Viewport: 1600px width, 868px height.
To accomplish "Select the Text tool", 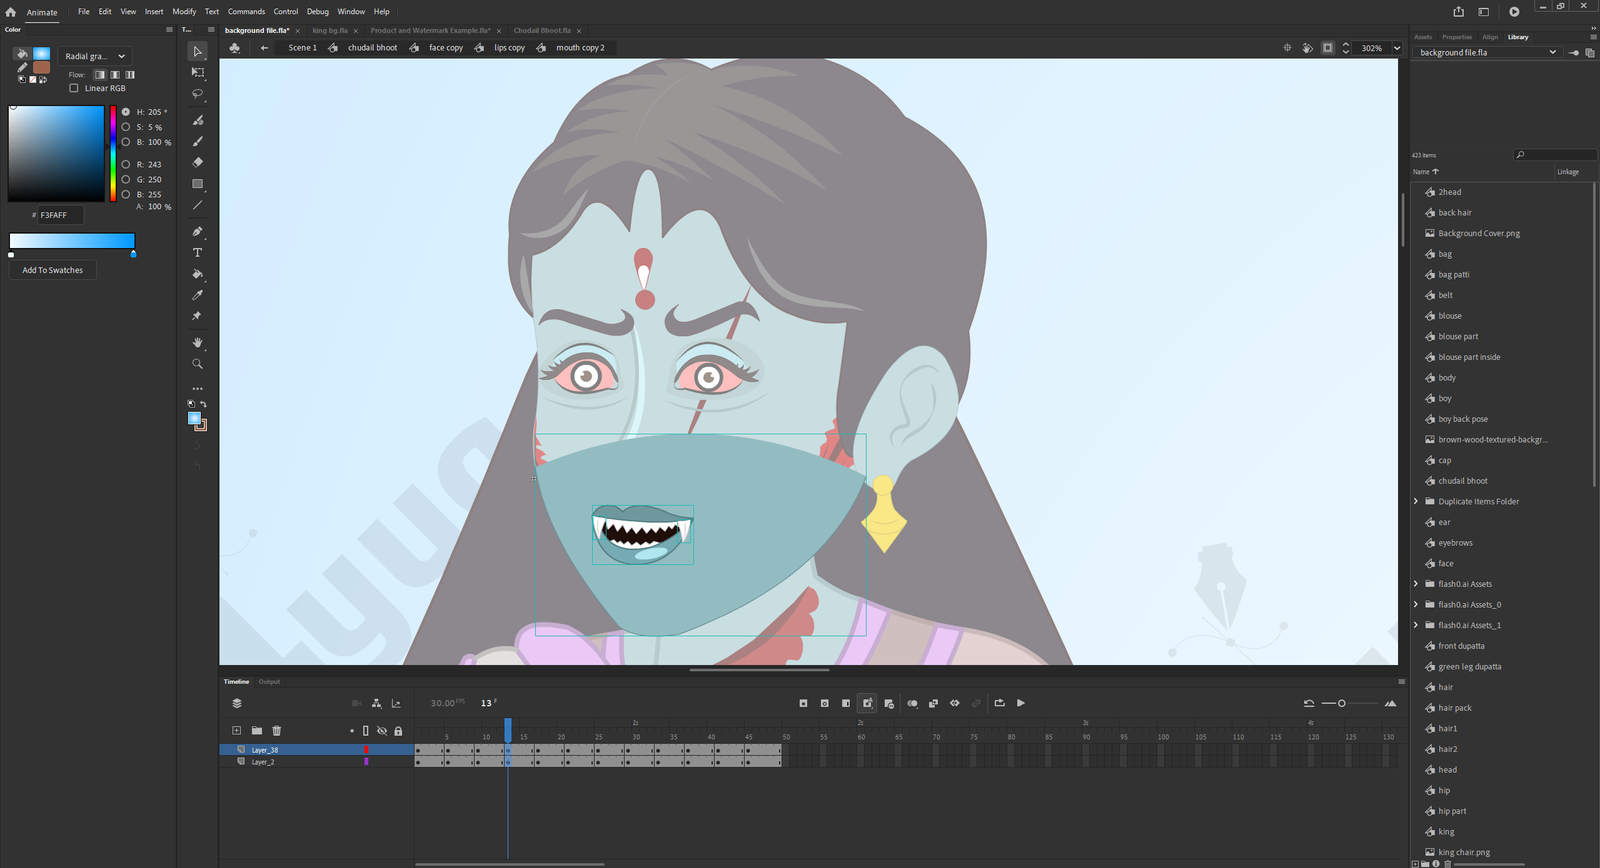I will coord(198,253).
